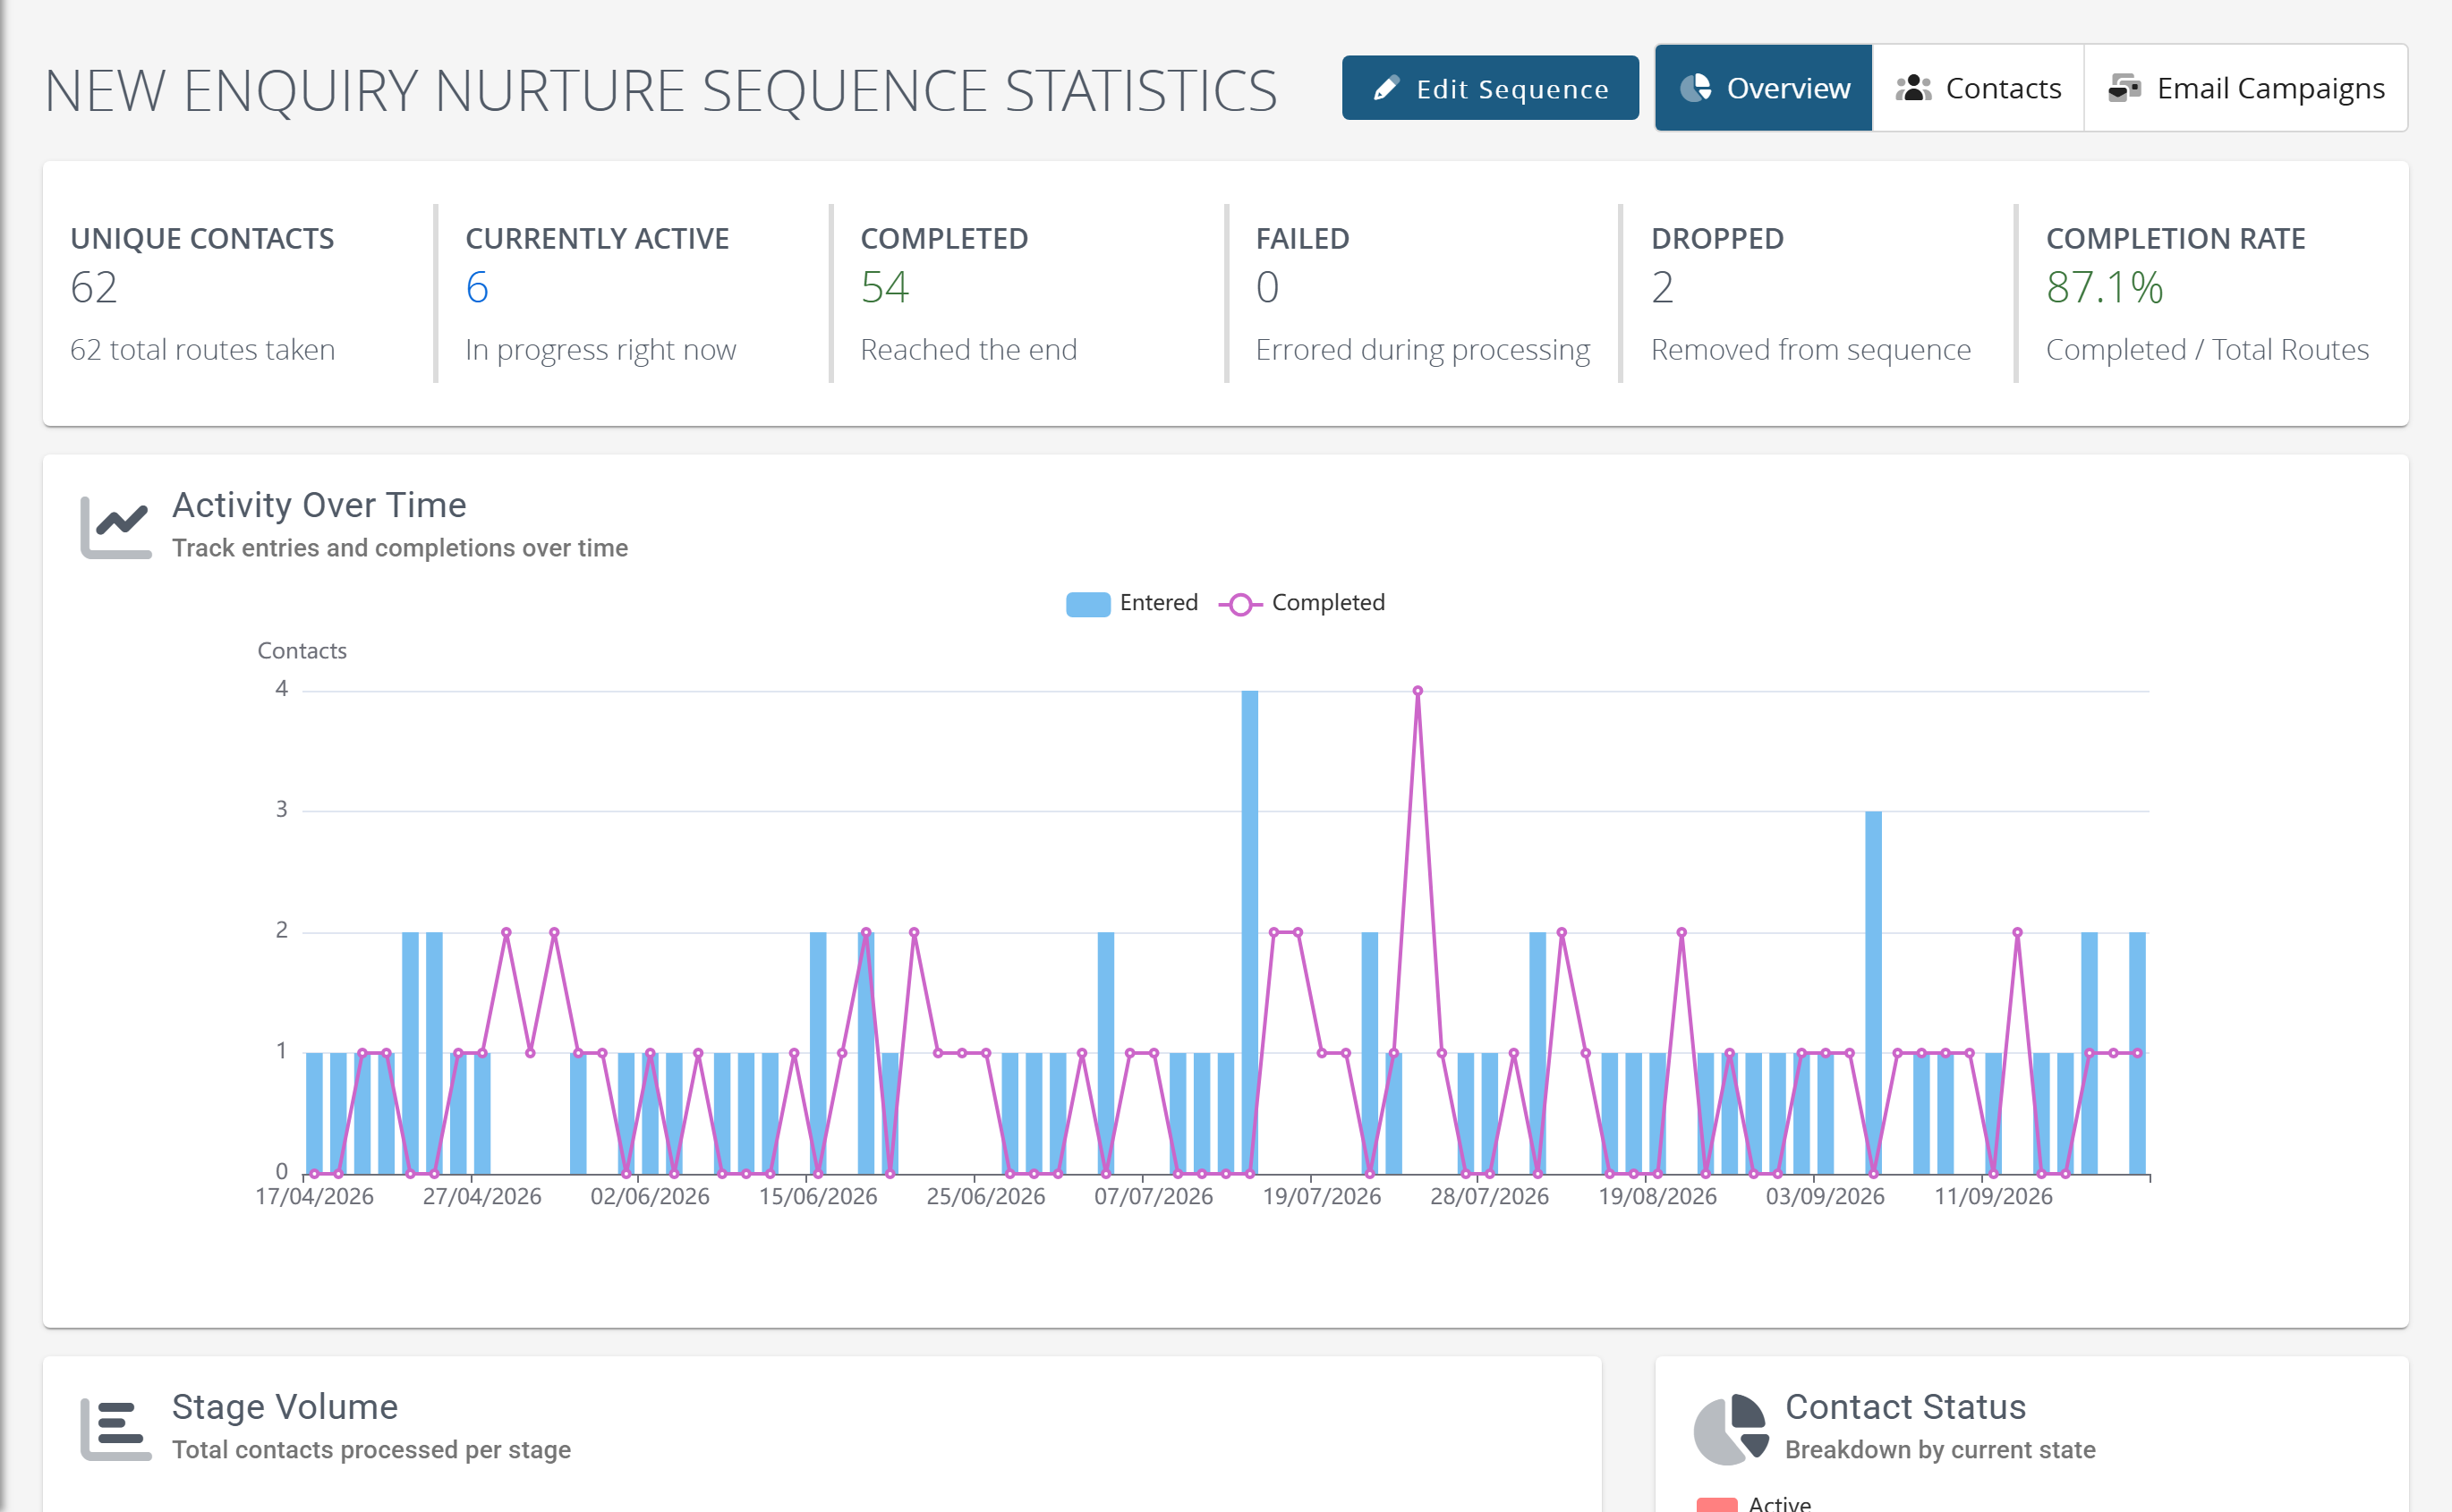Screen dimensions: 2452x1512
Task: Click 'Completed / Total Routes' text
Action: 2208,350
